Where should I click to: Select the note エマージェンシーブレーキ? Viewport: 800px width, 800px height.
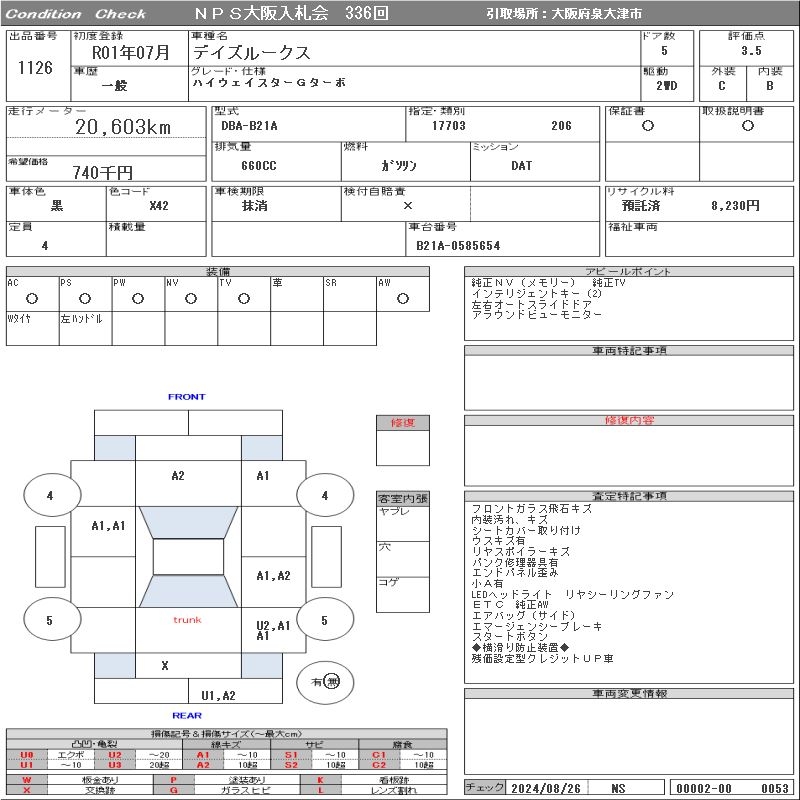537,626
